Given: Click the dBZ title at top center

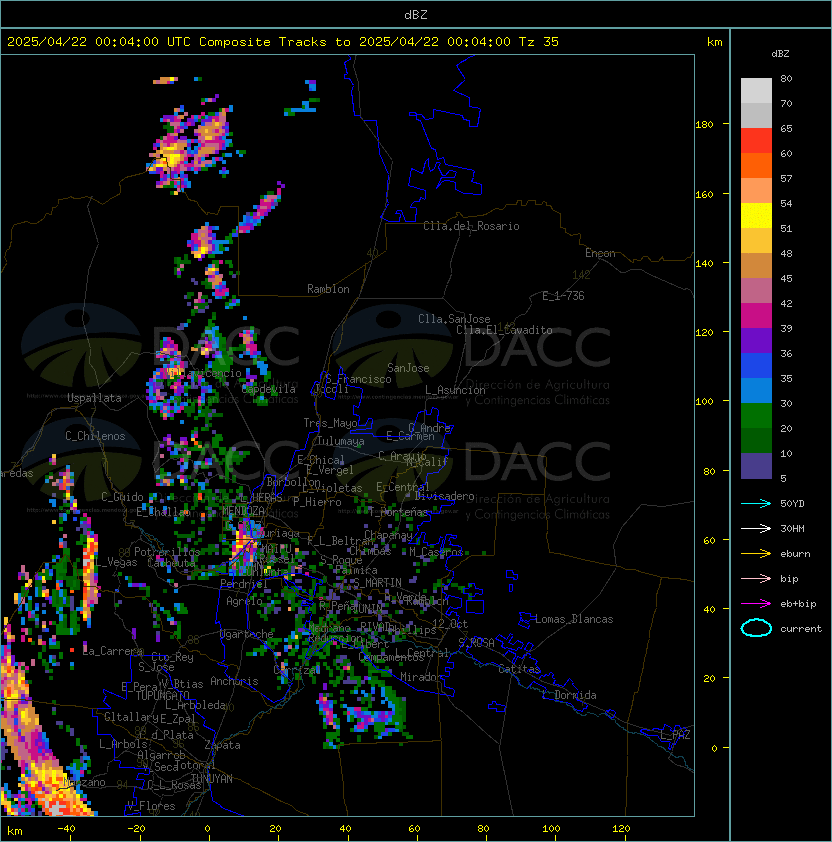Looking at the screenshot, I should point(416,14).
